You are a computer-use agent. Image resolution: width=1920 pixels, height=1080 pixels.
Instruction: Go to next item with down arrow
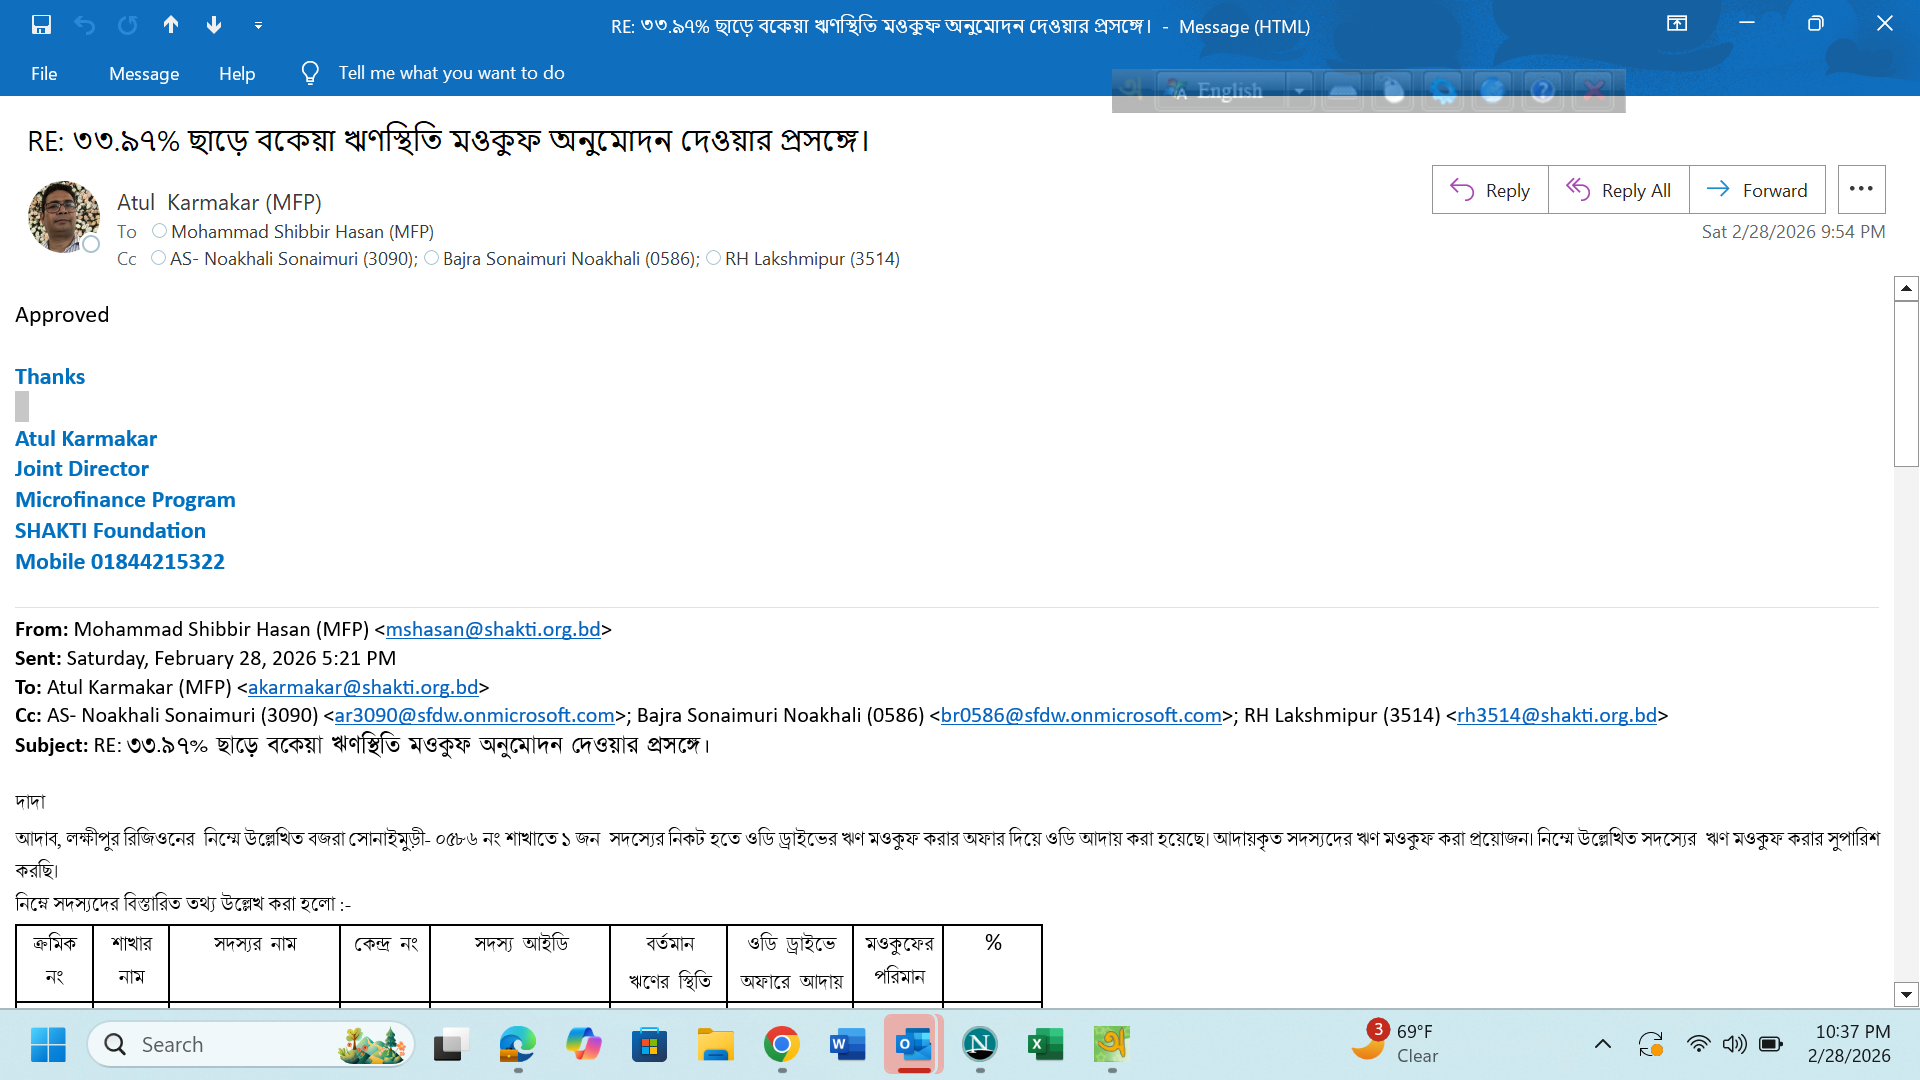[214, 25]
